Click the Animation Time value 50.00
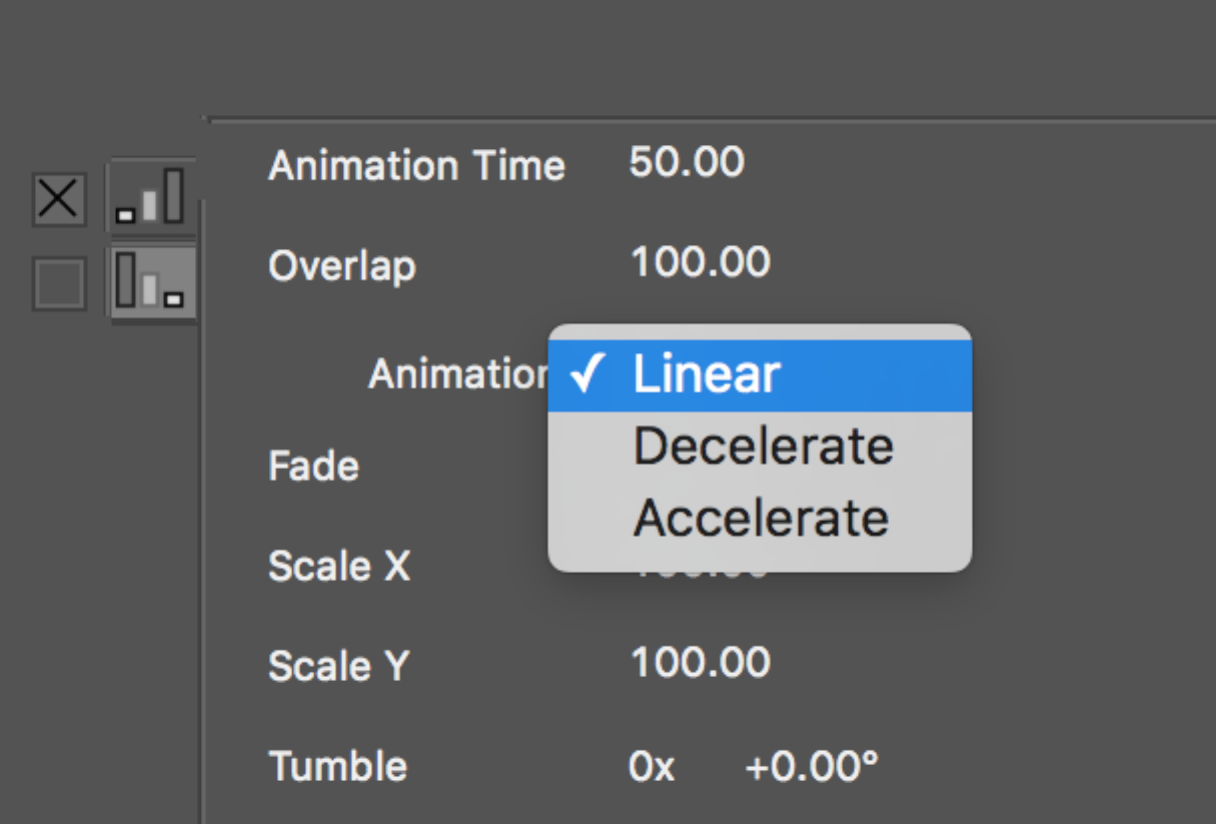 [x=687, y=162]
